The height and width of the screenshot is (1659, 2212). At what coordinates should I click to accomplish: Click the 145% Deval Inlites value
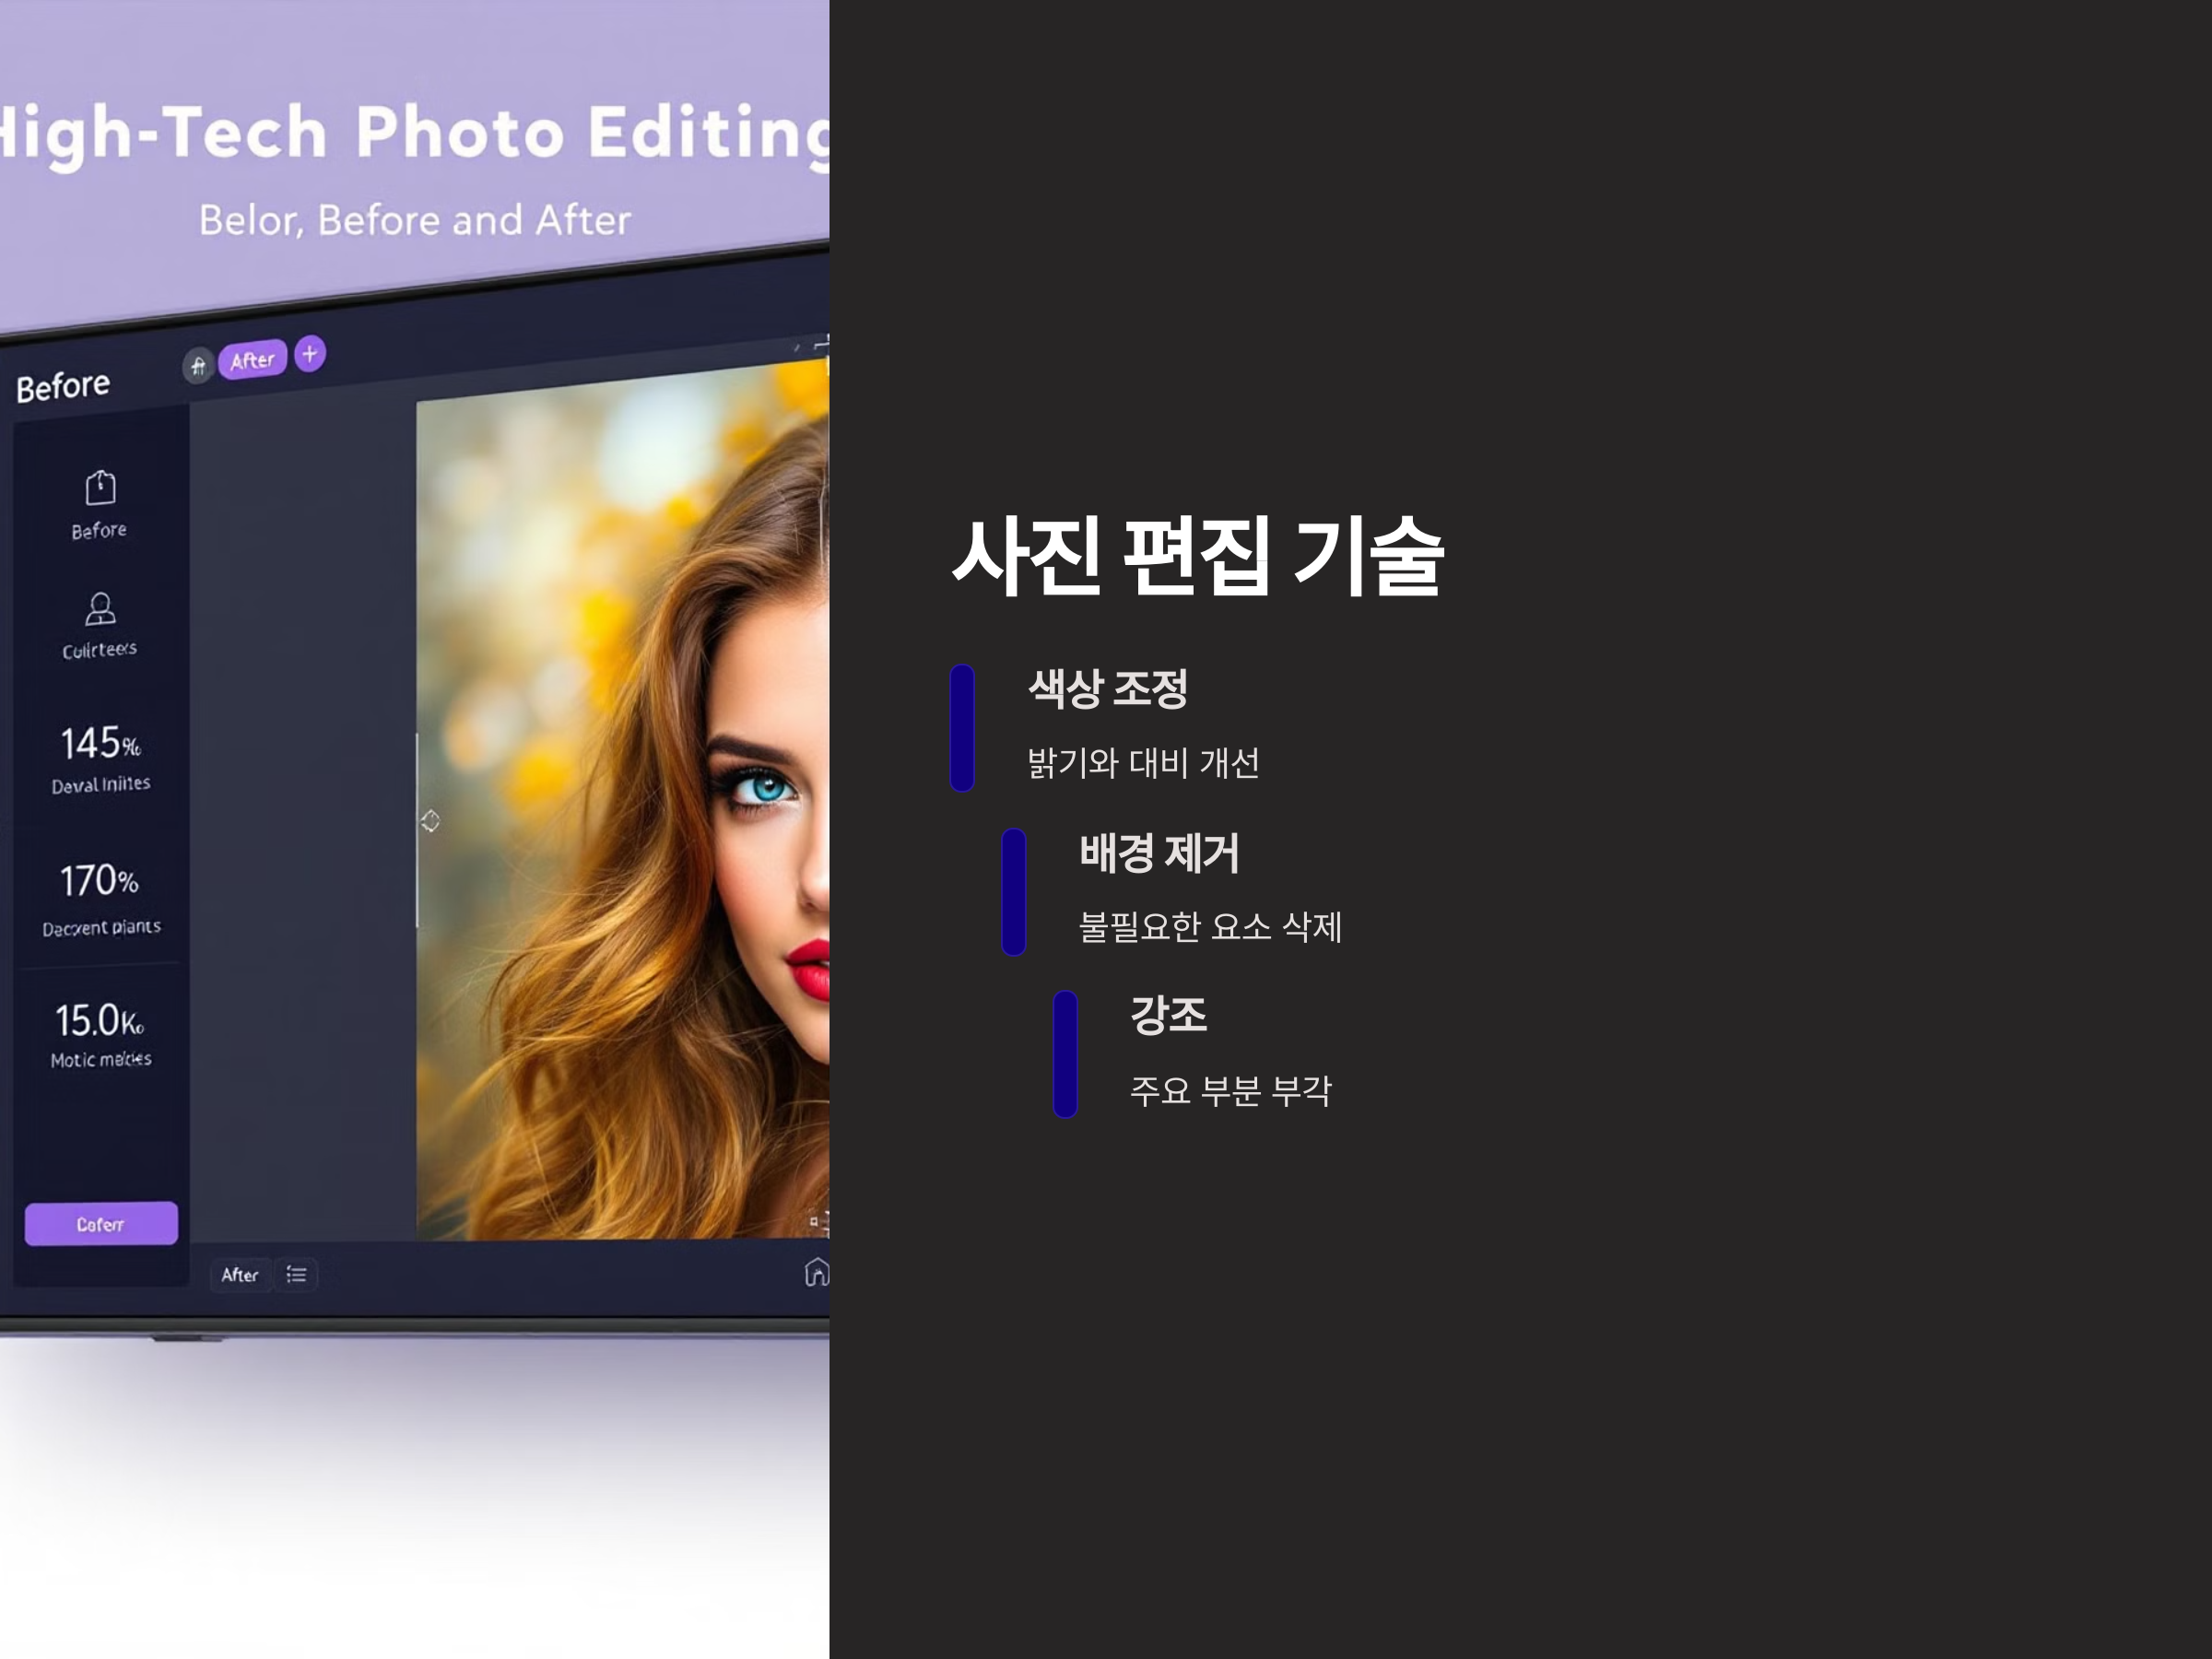click(x=100, y=744)
